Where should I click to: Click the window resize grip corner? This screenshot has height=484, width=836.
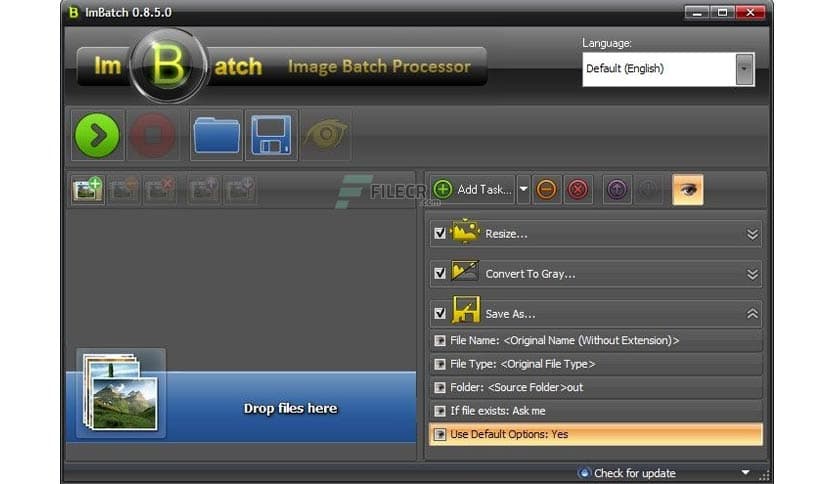point(765,475)
